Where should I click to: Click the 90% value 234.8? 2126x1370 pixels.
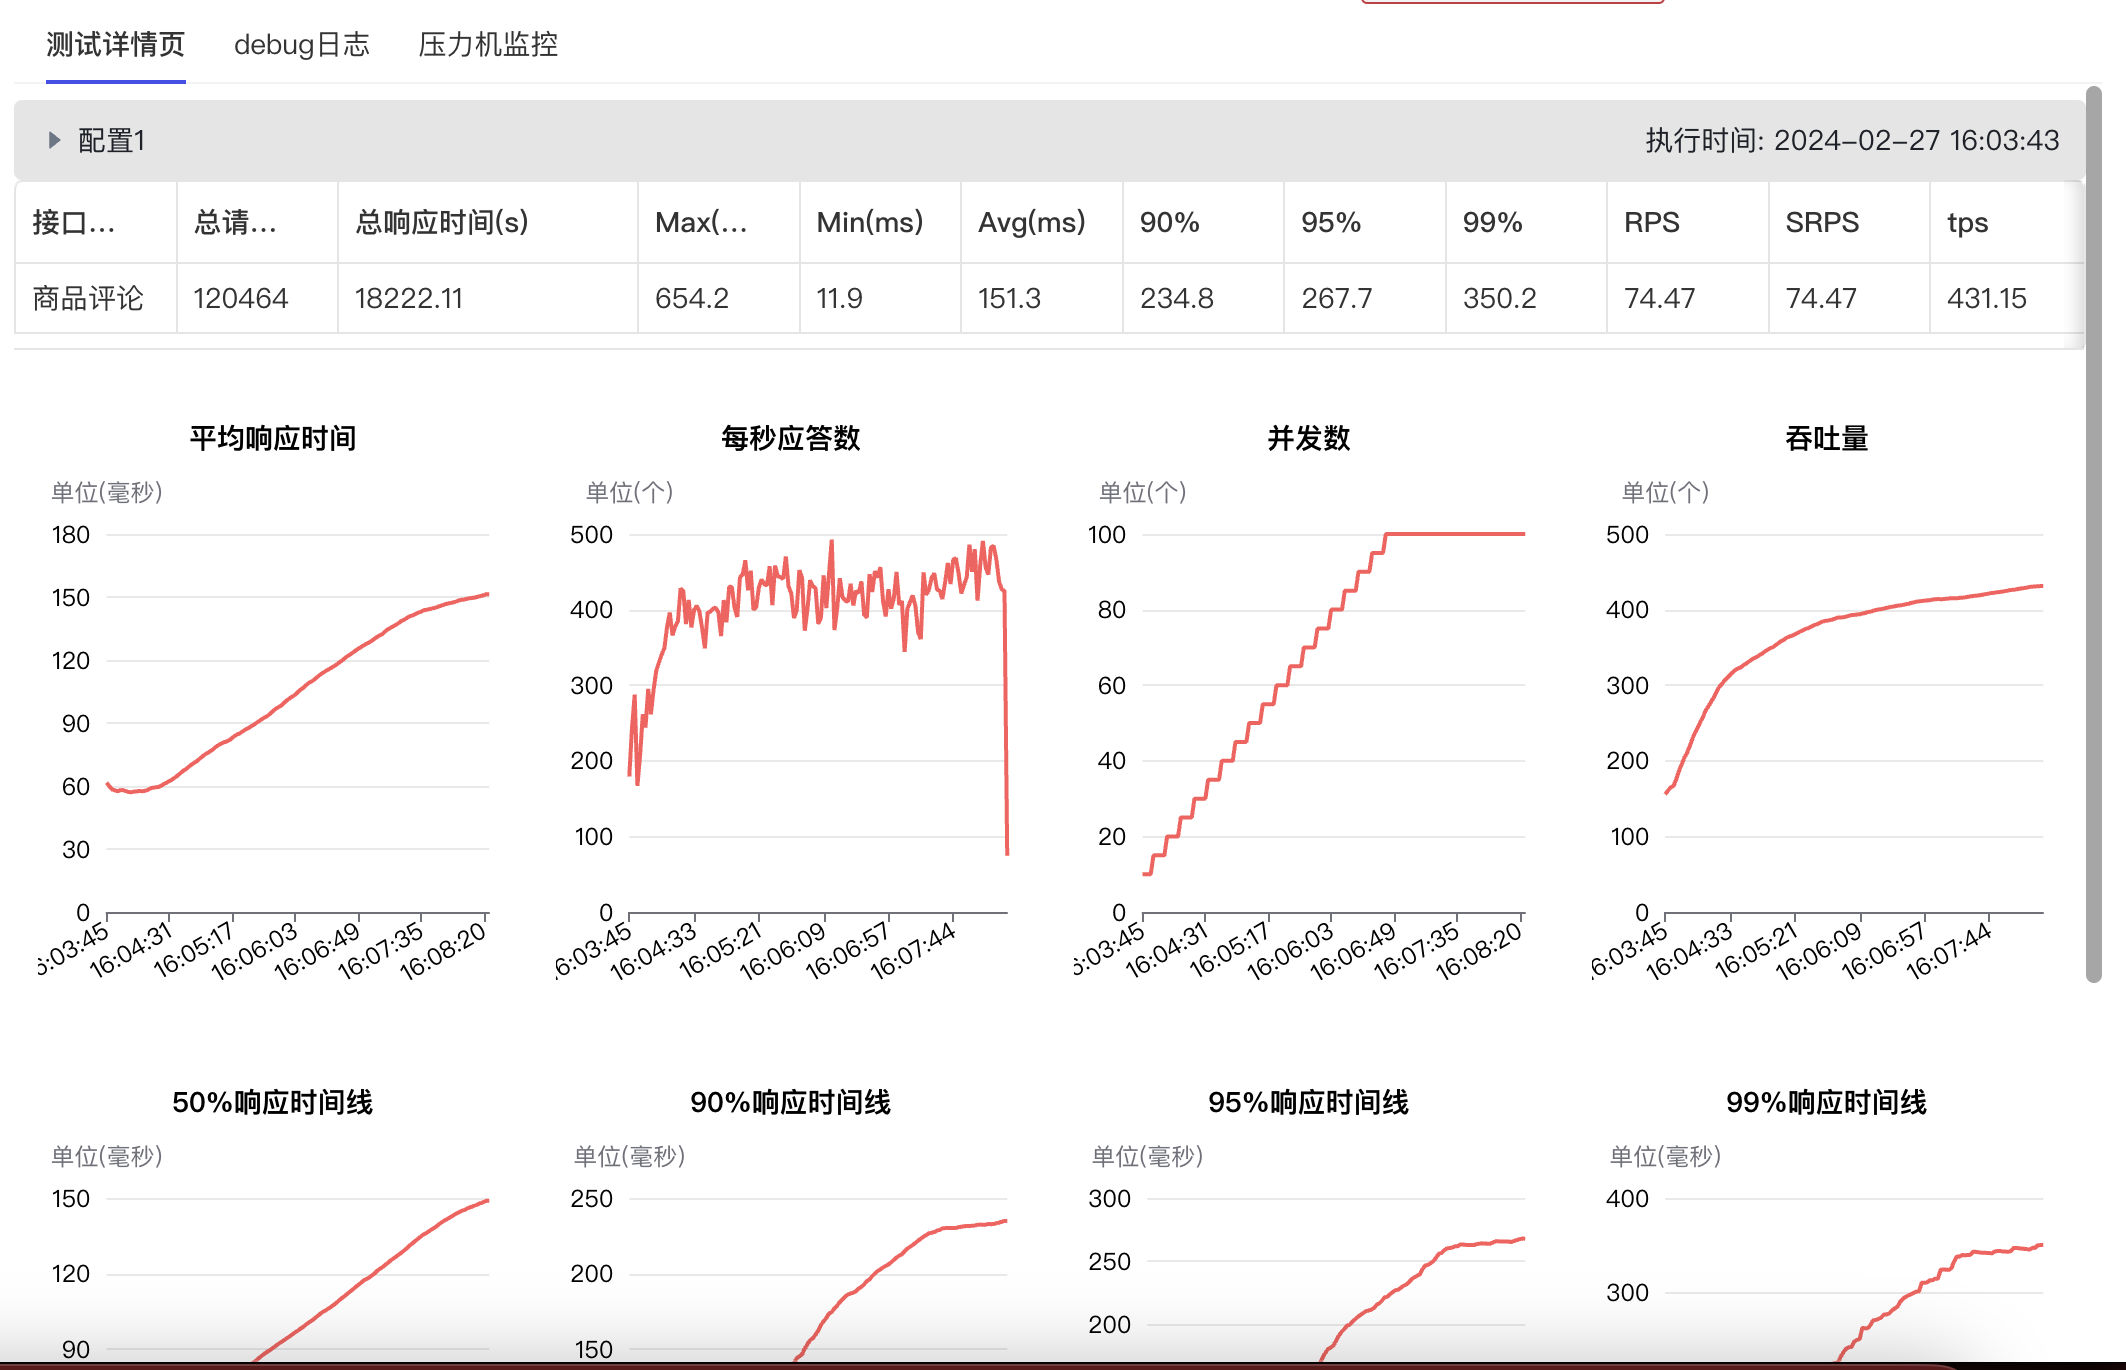click(x=1177, y=298)
